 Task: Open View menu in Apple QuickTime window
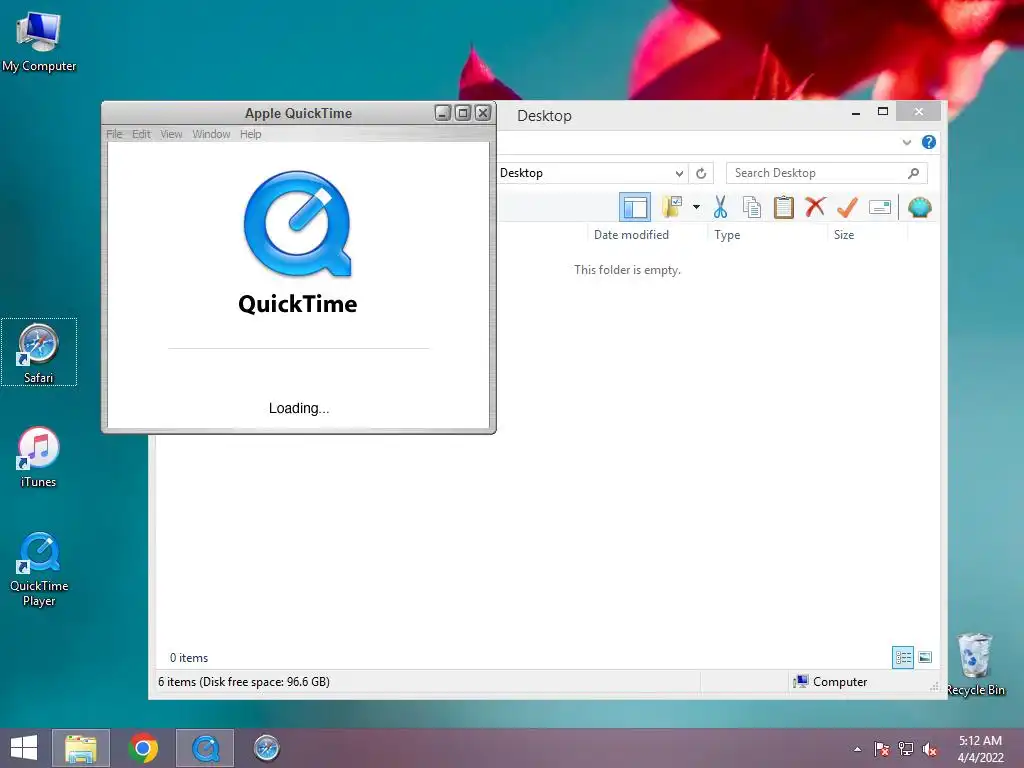171,134
